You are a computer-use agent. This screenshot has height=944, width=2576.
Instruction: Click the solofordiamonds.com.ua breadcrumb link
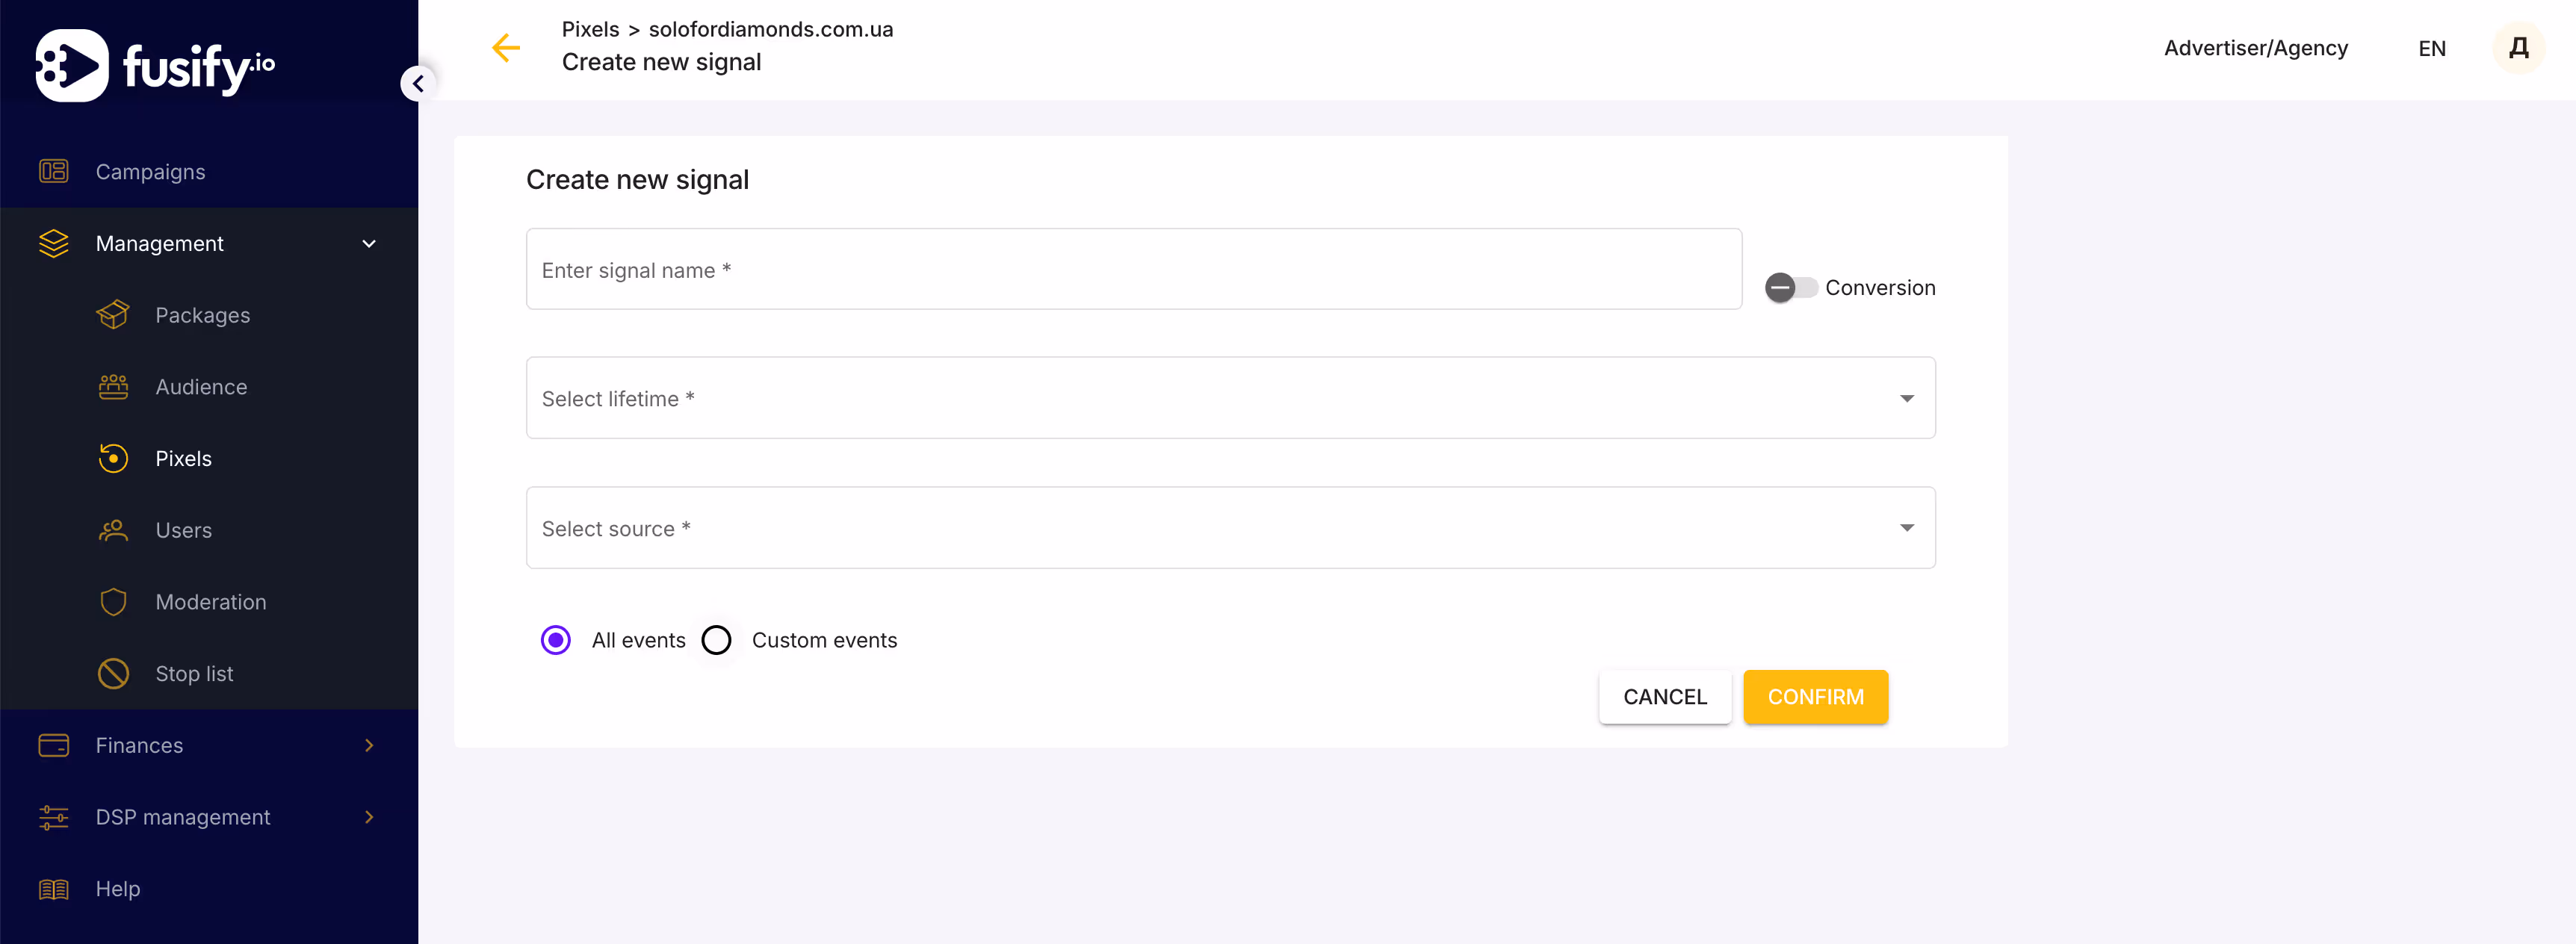(771, 29)
